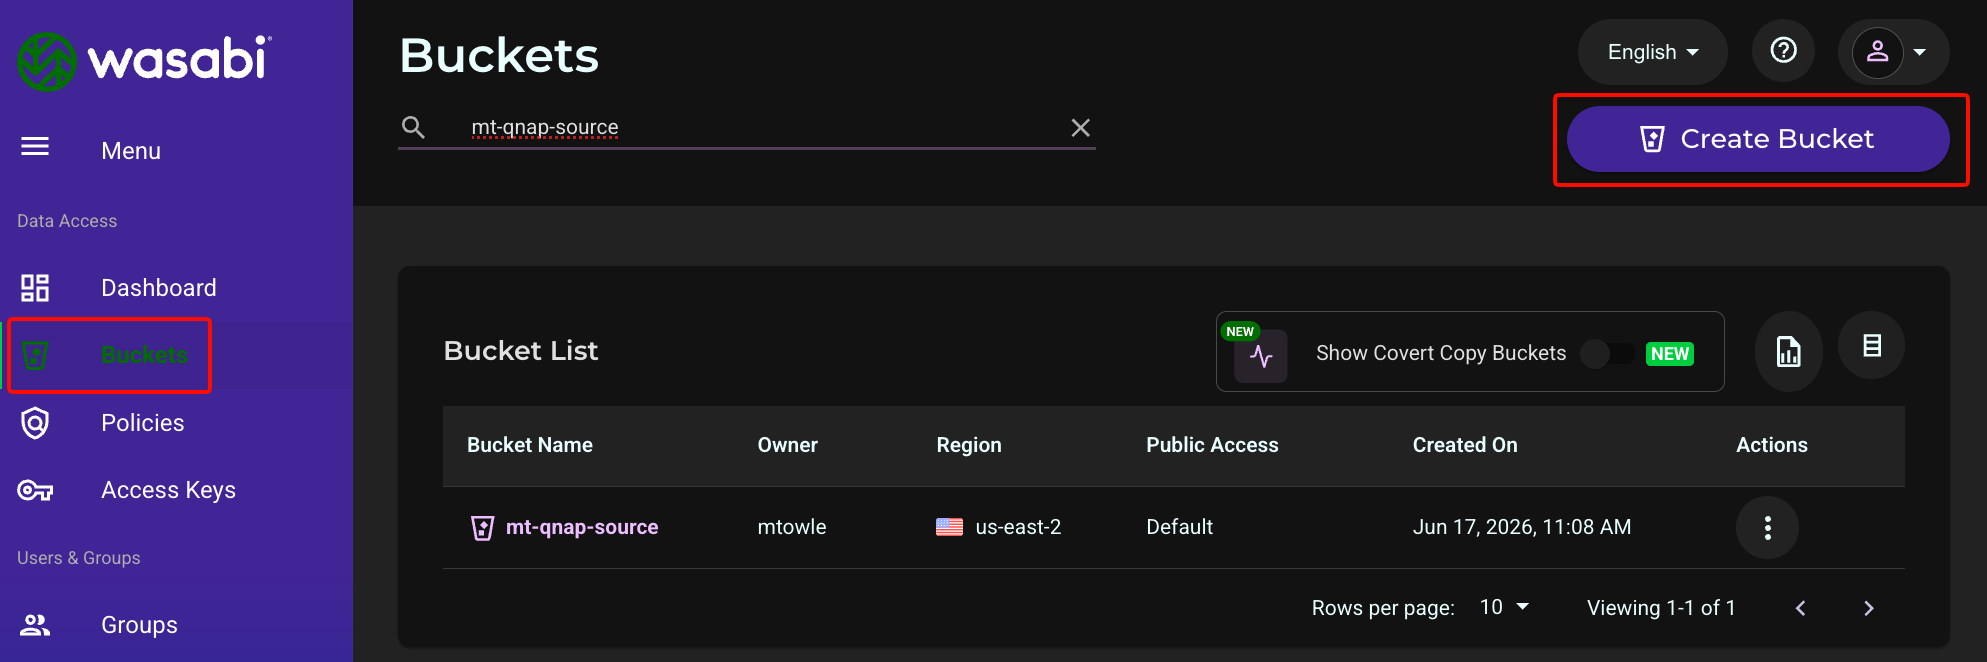The width and height of the screenshot is (1987, 662).
Task: Click the bucket report chart icon
Action: [x=1788, y=352]
